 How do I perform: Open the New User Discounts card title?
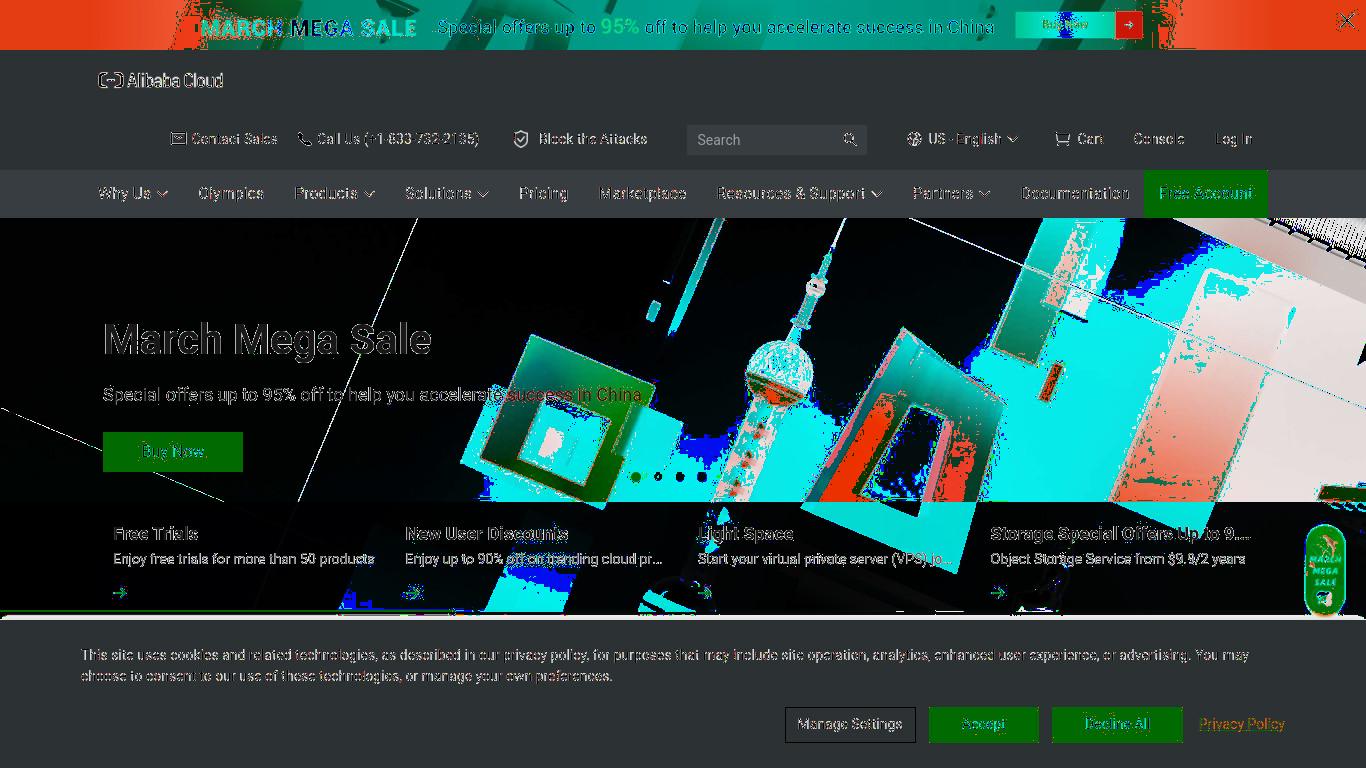pyautogui.click(x=486, y=534)
